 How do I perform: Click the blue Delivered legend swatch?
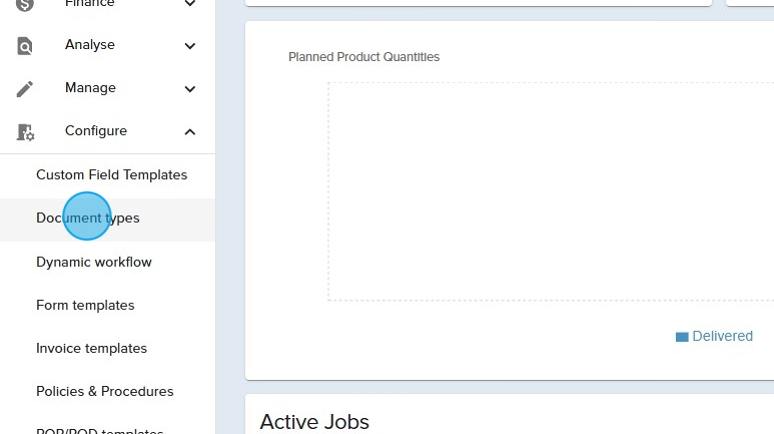tap(682, 337)
